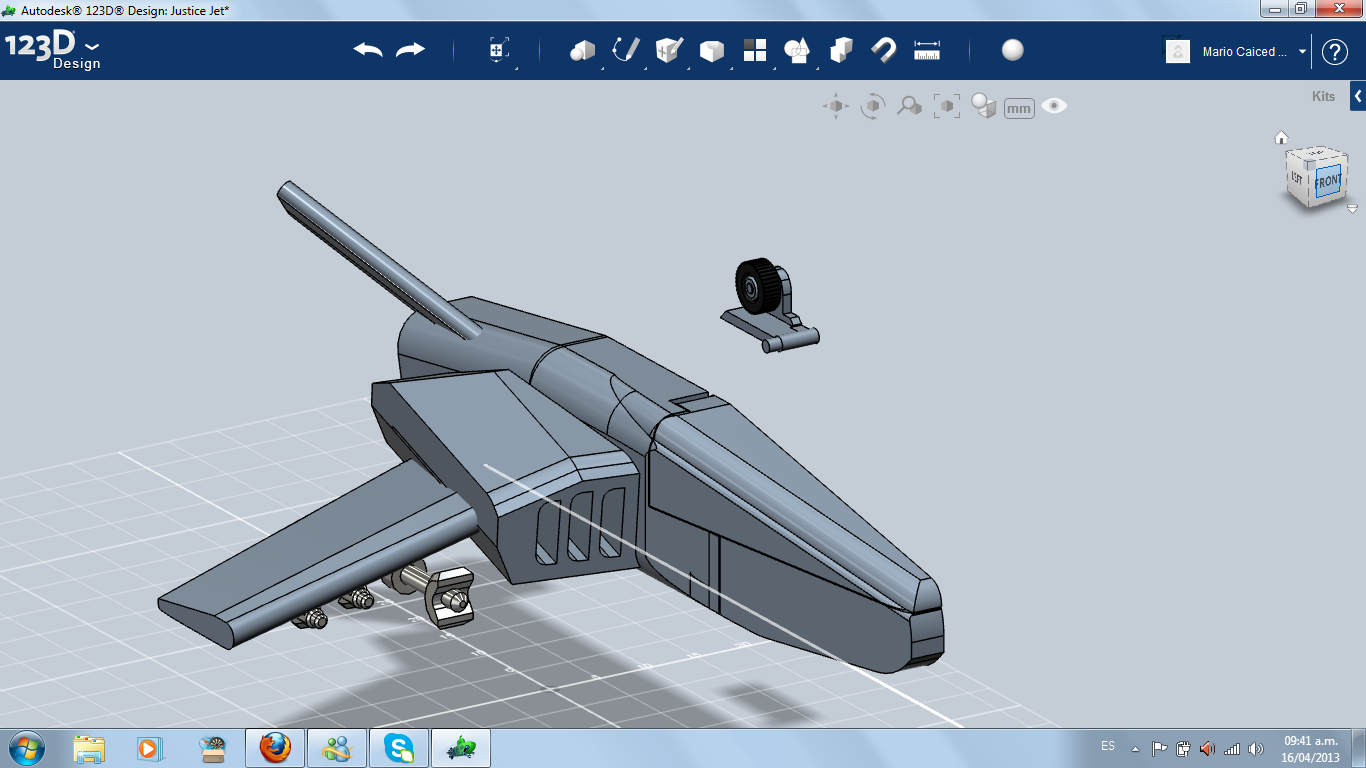Image resolution: width=1366 pixels, height=768 pixels.
Task: Select the Zoom magnifier tool
Action: [x=909, y=106]
